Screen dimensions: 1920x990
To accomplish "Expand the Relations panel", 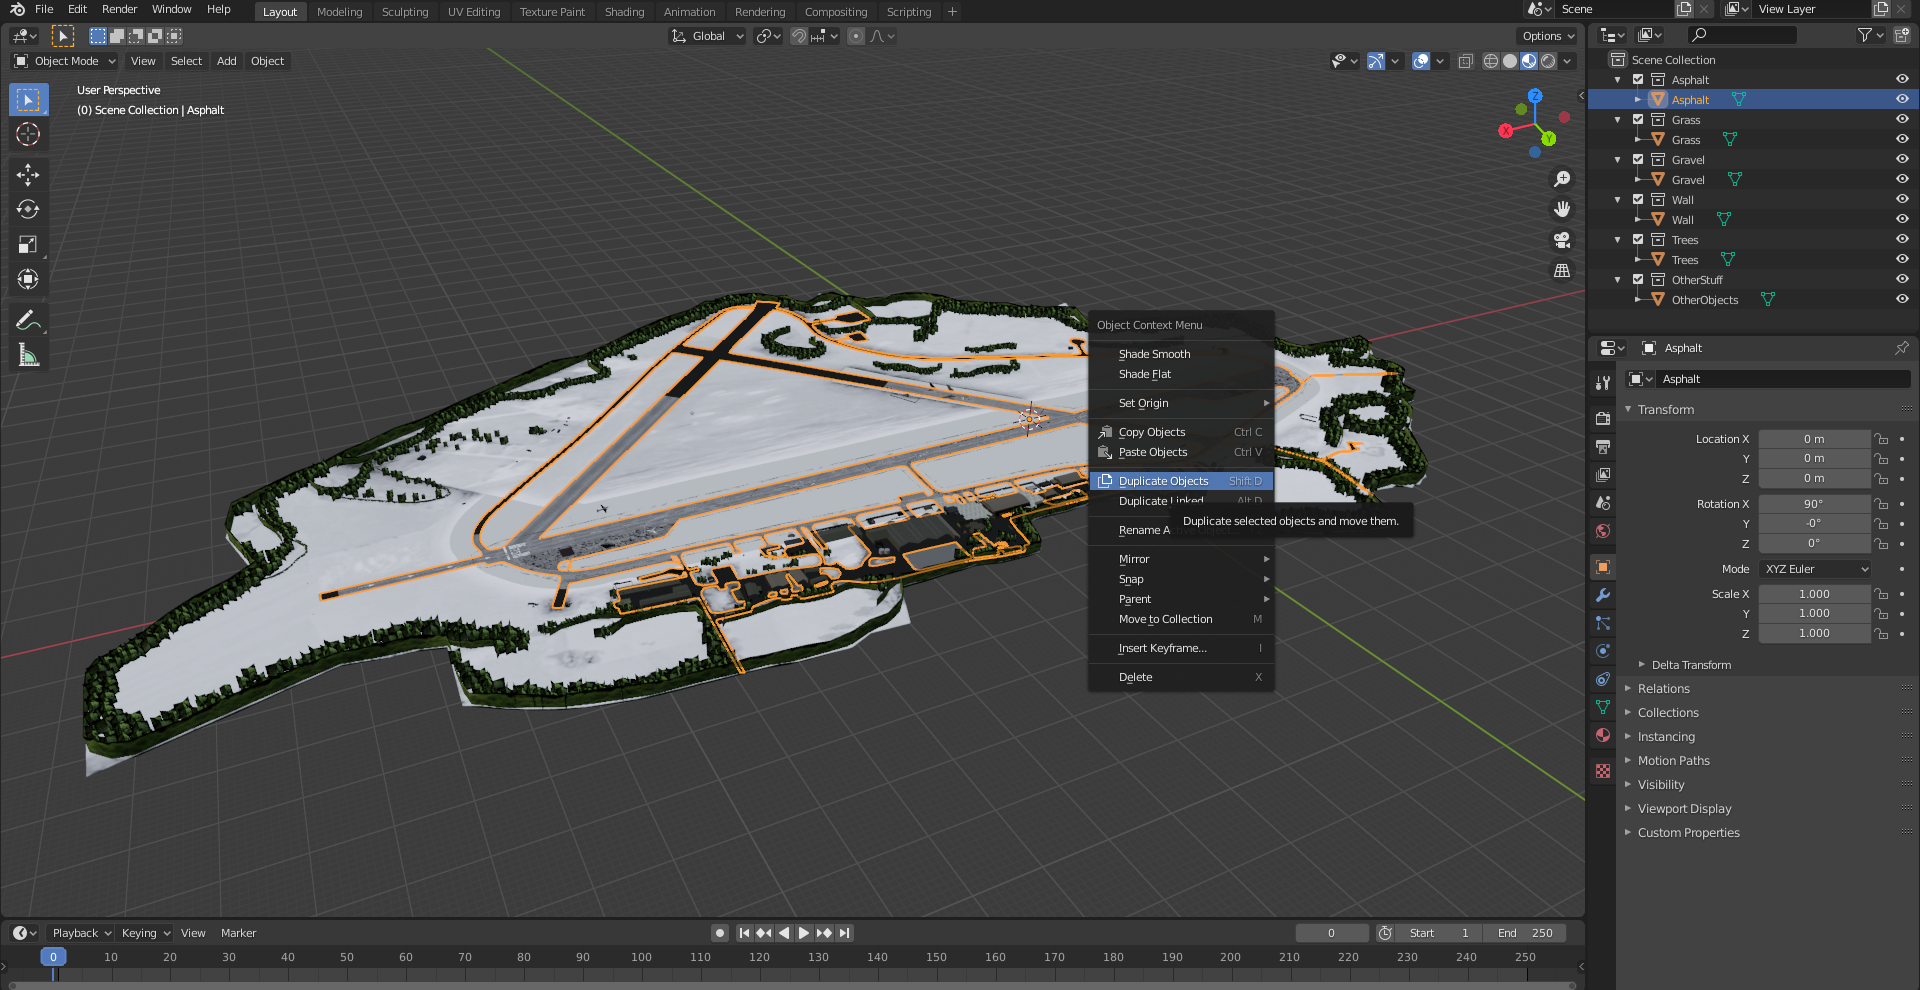I will tap(1663, 689).
